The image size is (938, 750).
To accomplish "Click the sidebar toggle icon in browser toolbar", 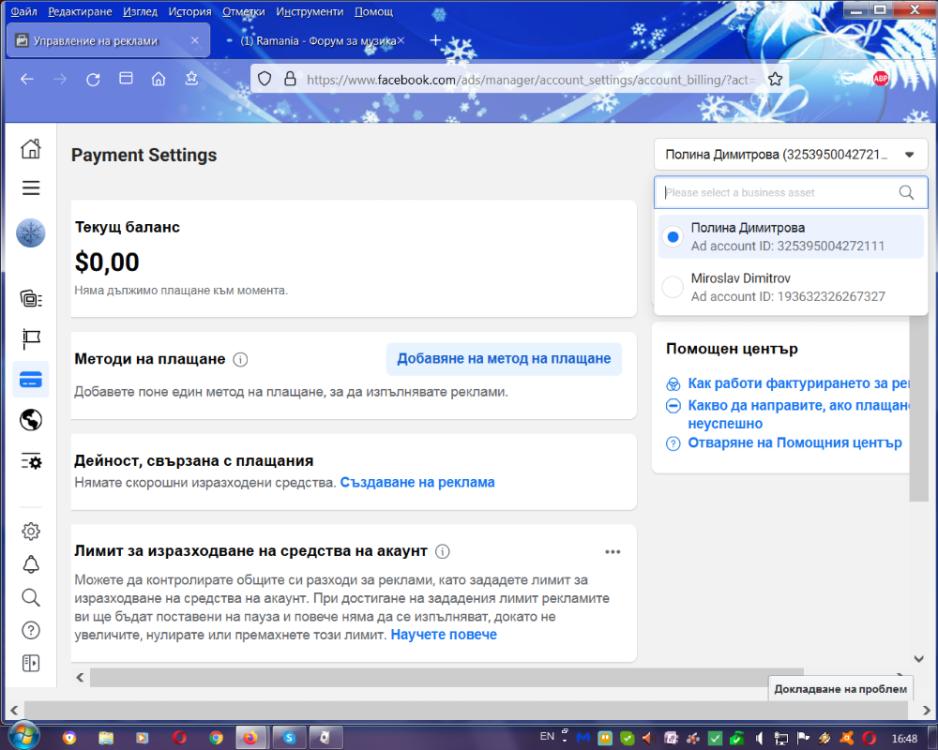I will pos(126,78).
